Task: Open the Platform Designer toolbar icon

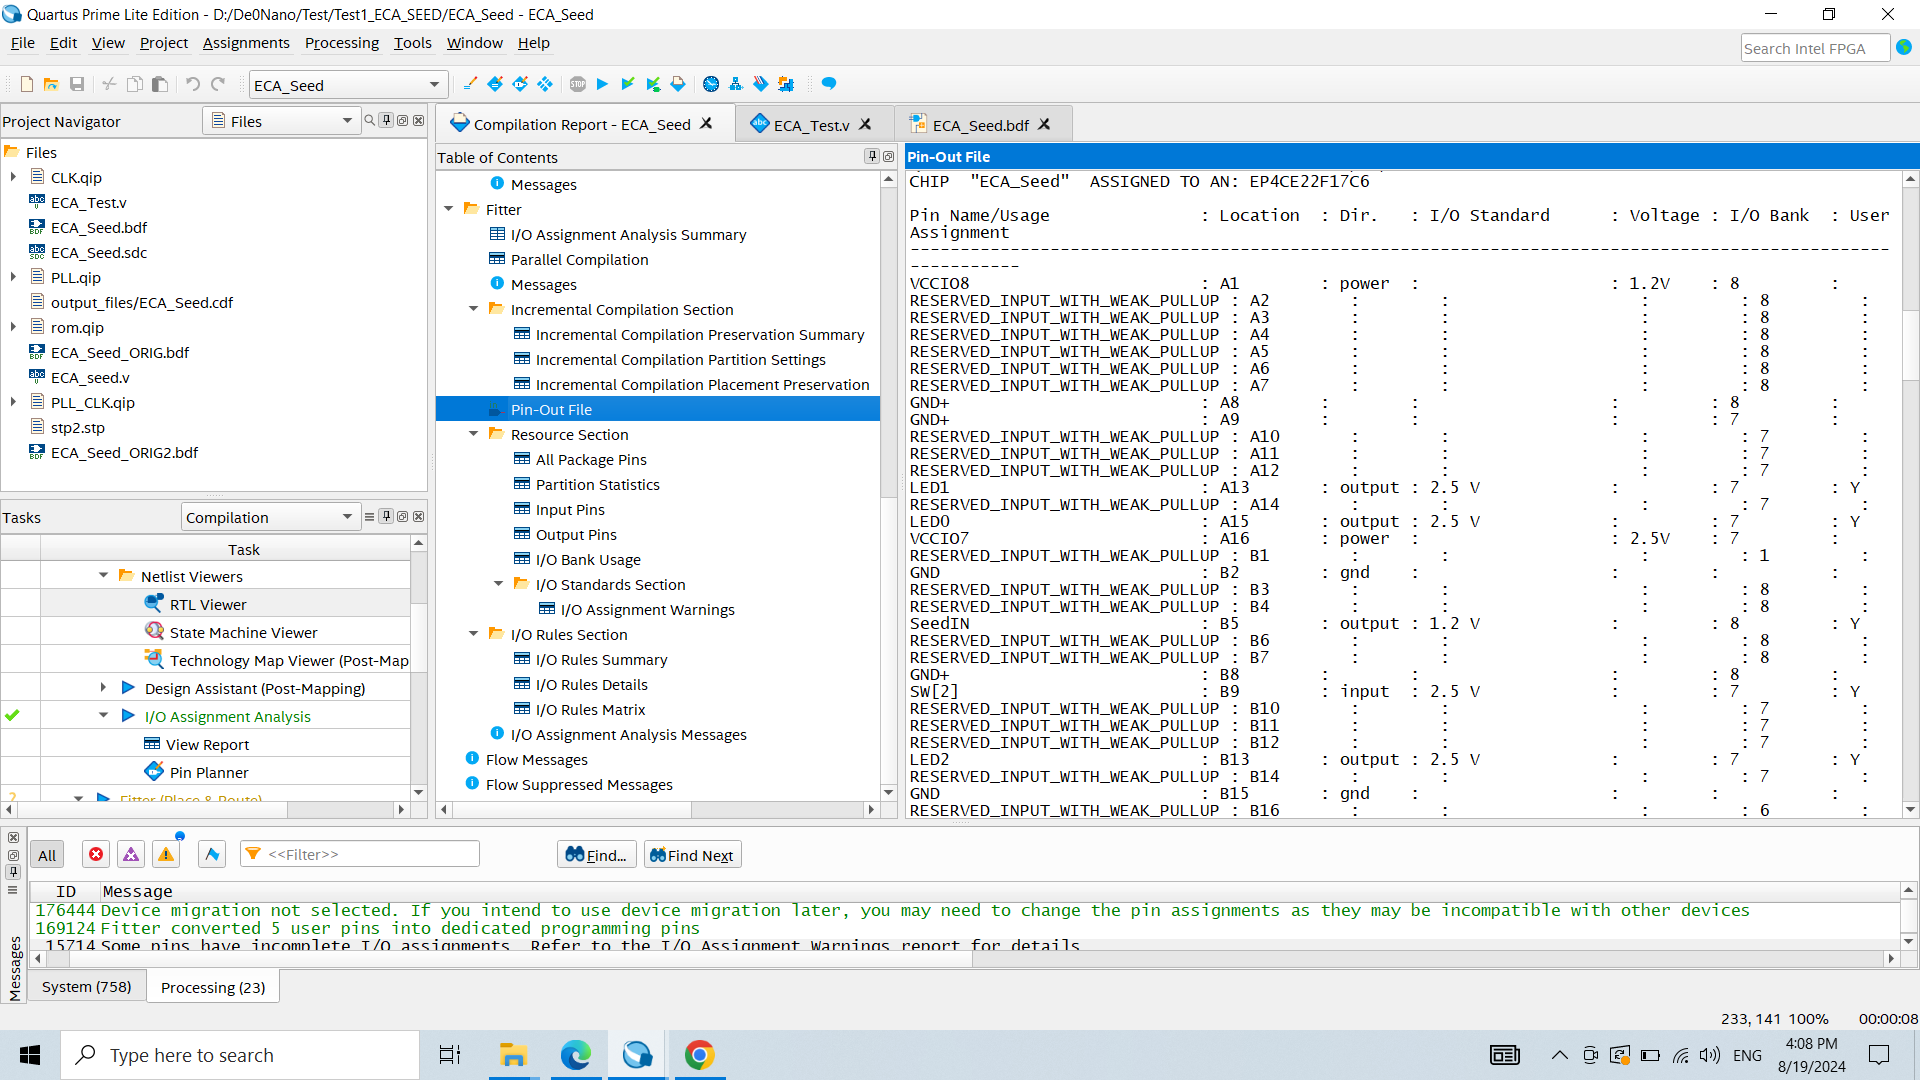Action: click(x=786, y=84)
